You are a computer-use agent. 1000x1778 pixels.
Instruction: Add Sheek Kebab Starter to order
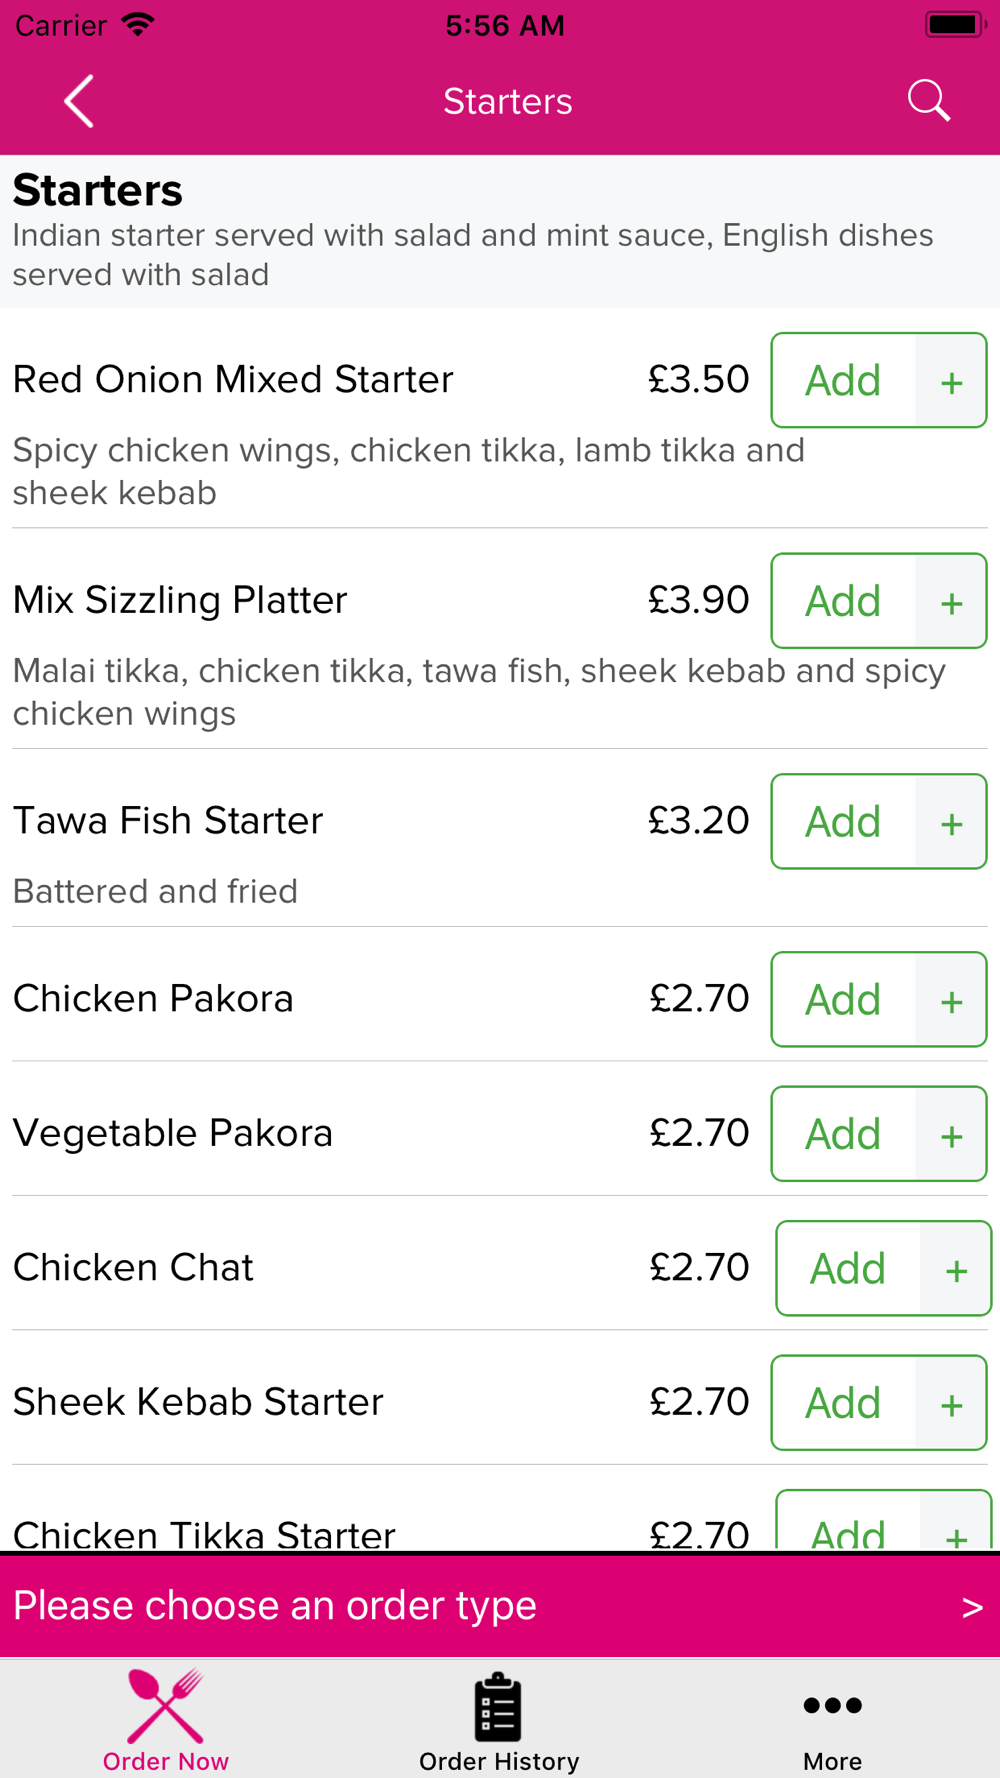coord(843,1403)
